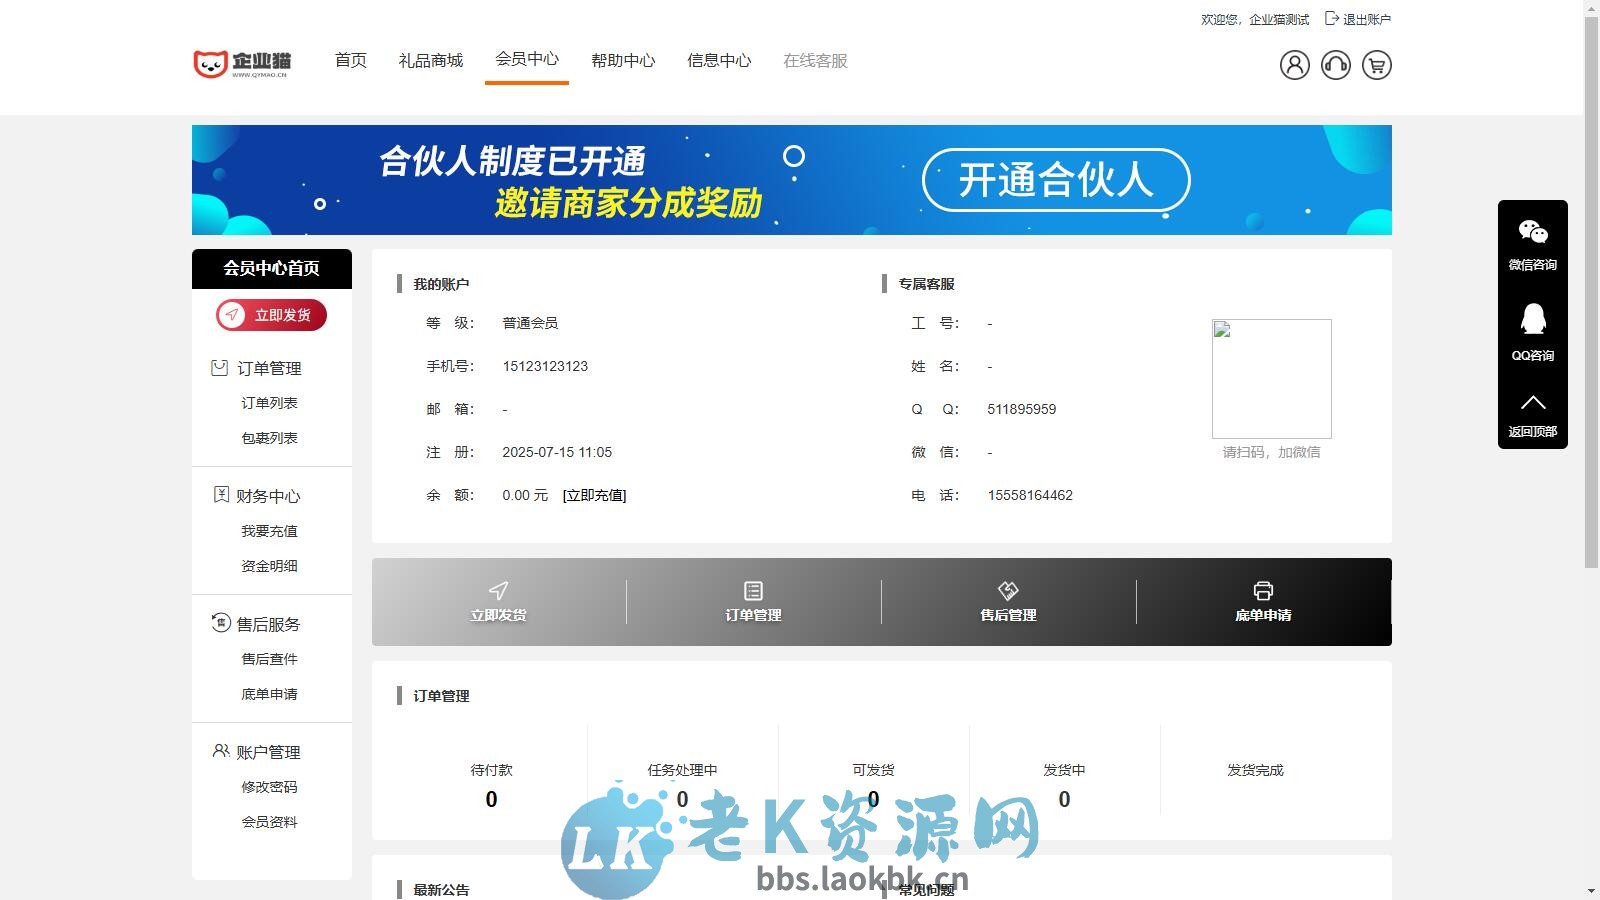Open 订单列表 in the sidebar
Screen dimensions: 1600x900
(268, 403)
